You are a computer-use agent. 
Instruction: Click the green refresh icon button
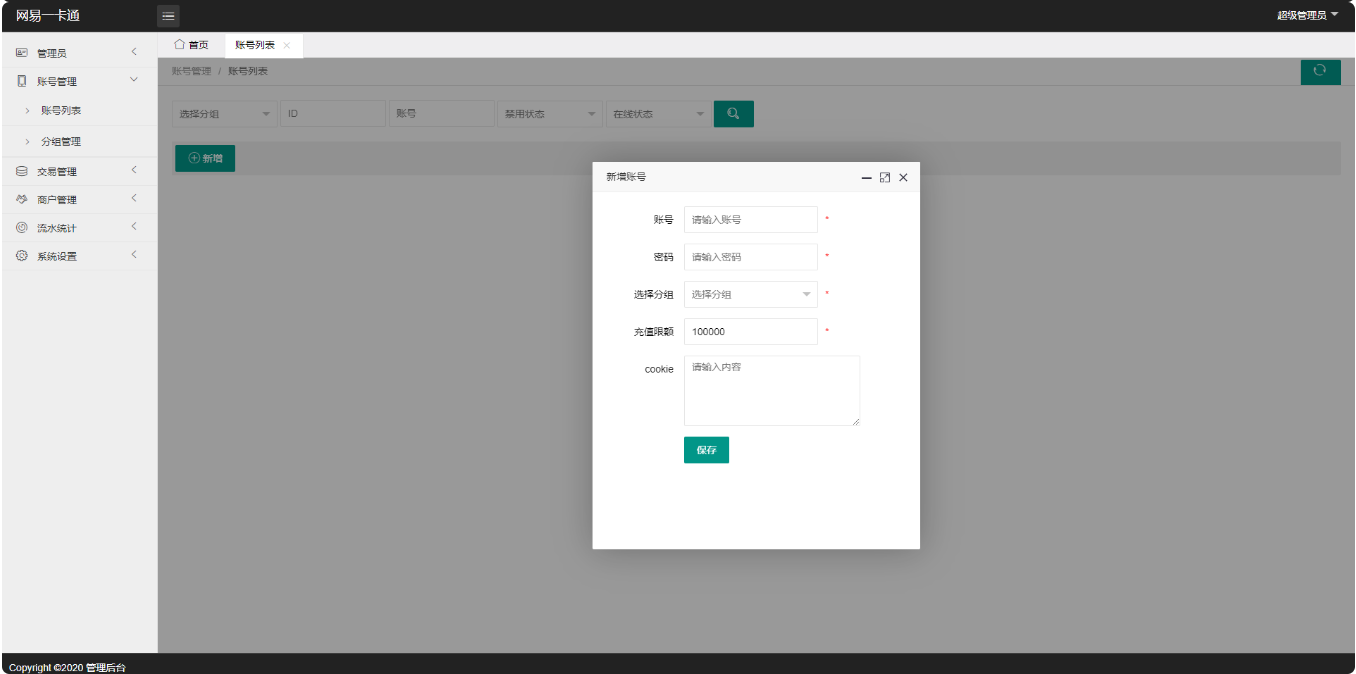(x=1320, y=71)
